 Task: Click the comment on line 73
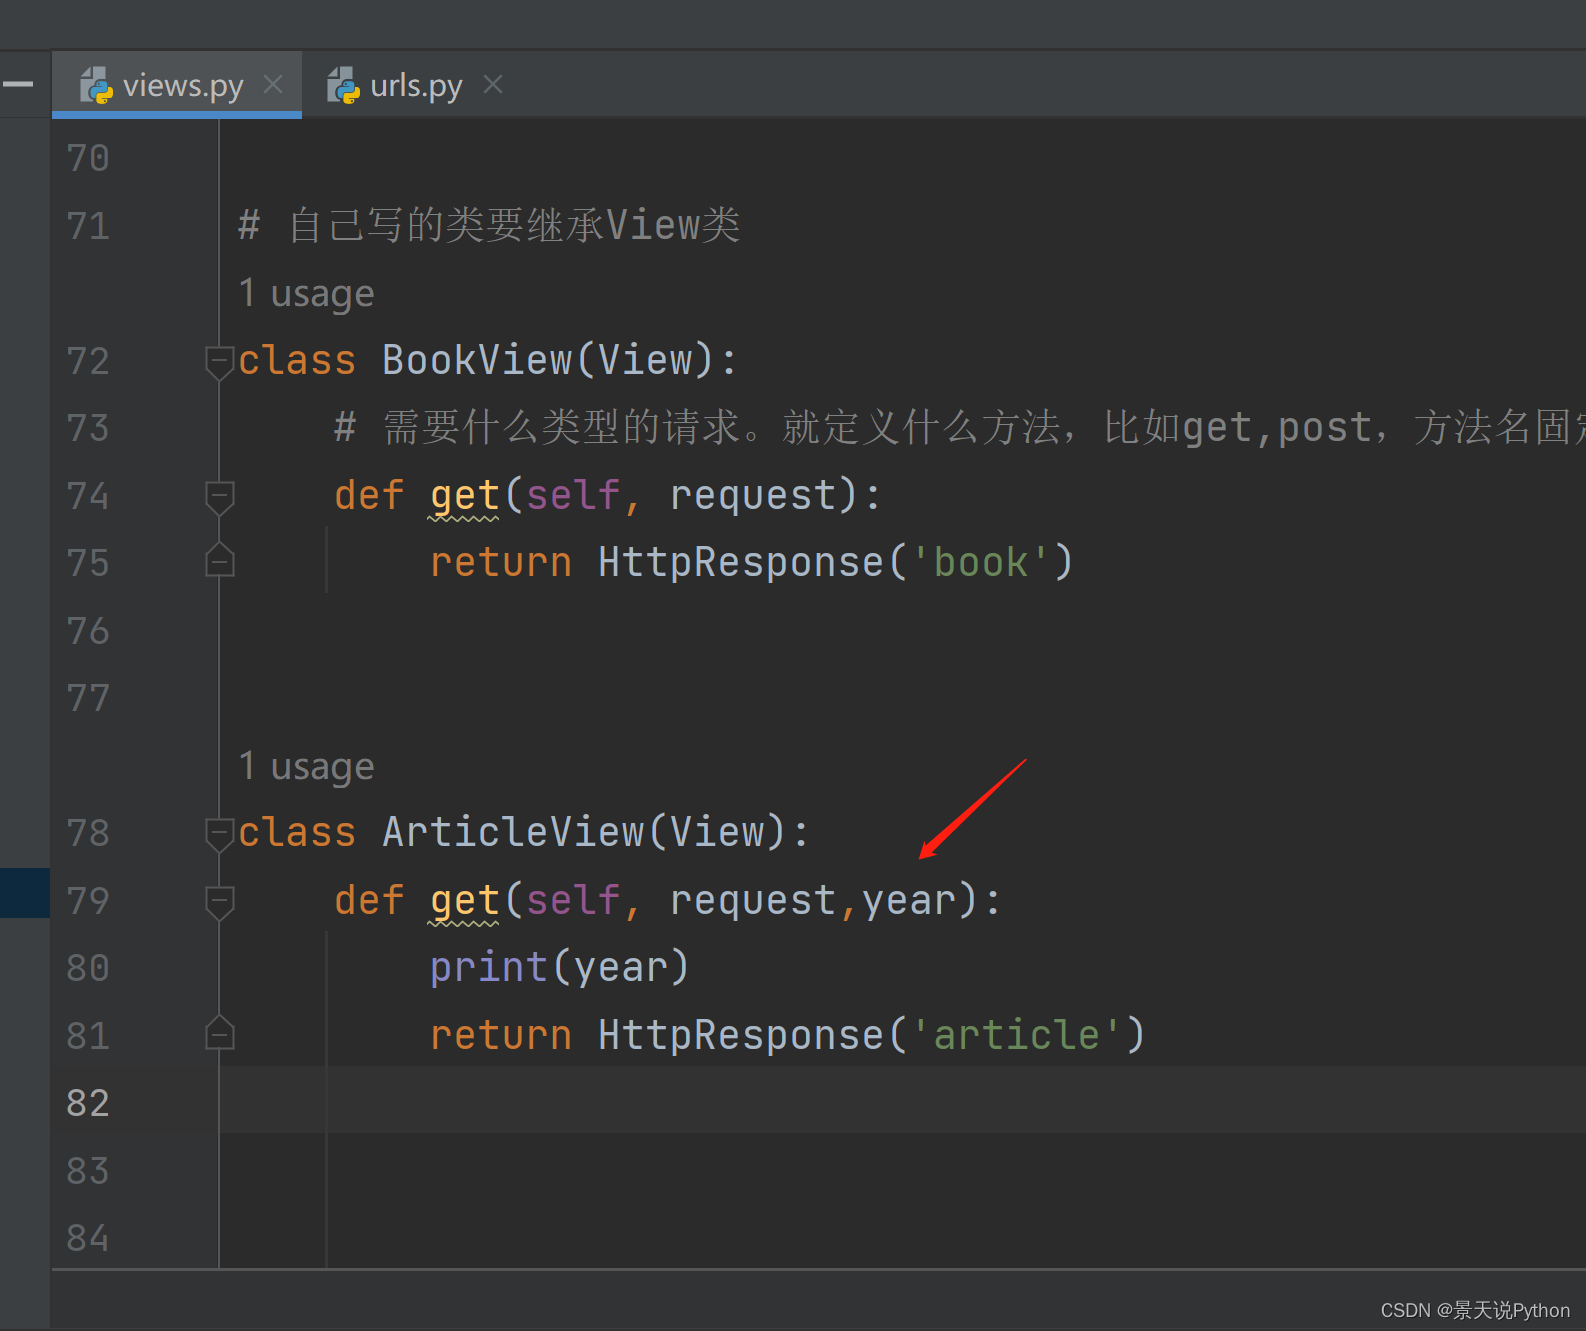[960, 428]
